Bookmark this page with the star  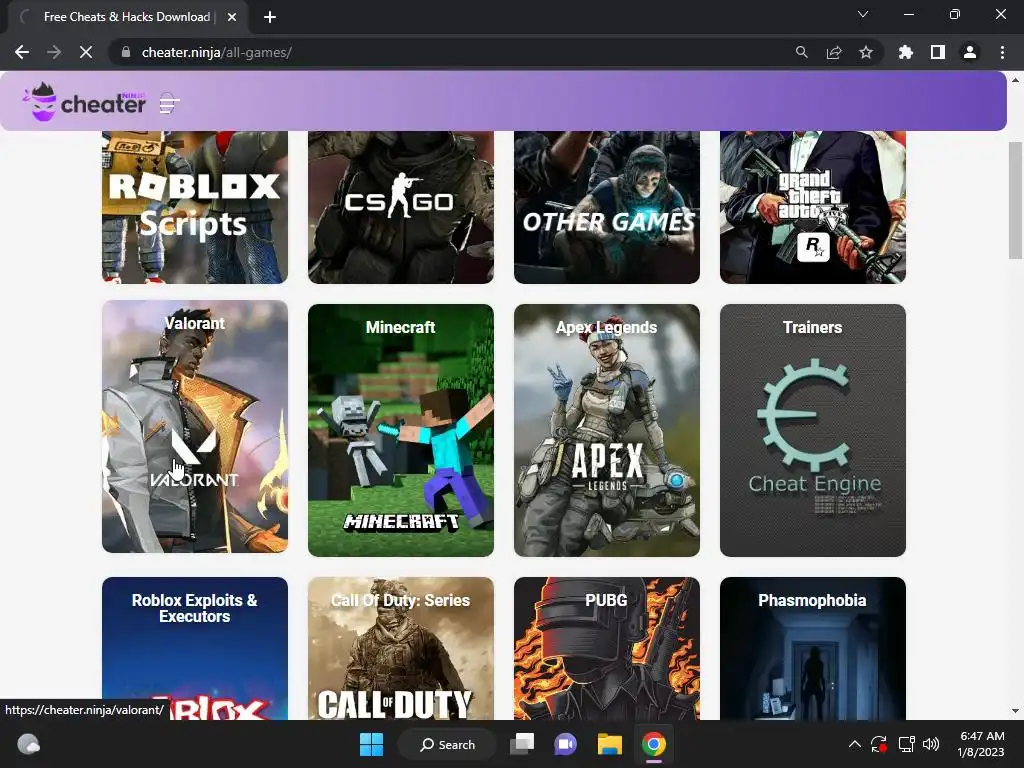[x=866, y=52]
